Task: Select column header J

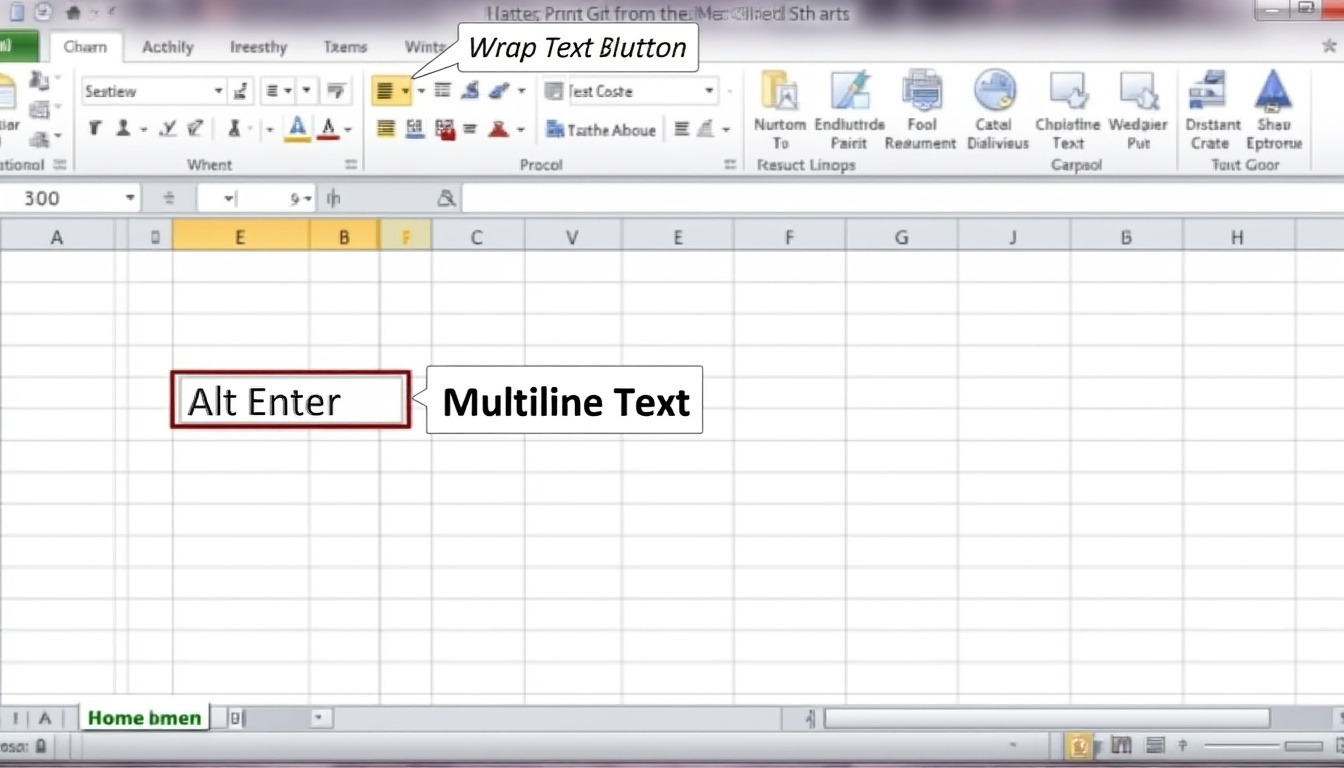Action: click(1013, 237)
